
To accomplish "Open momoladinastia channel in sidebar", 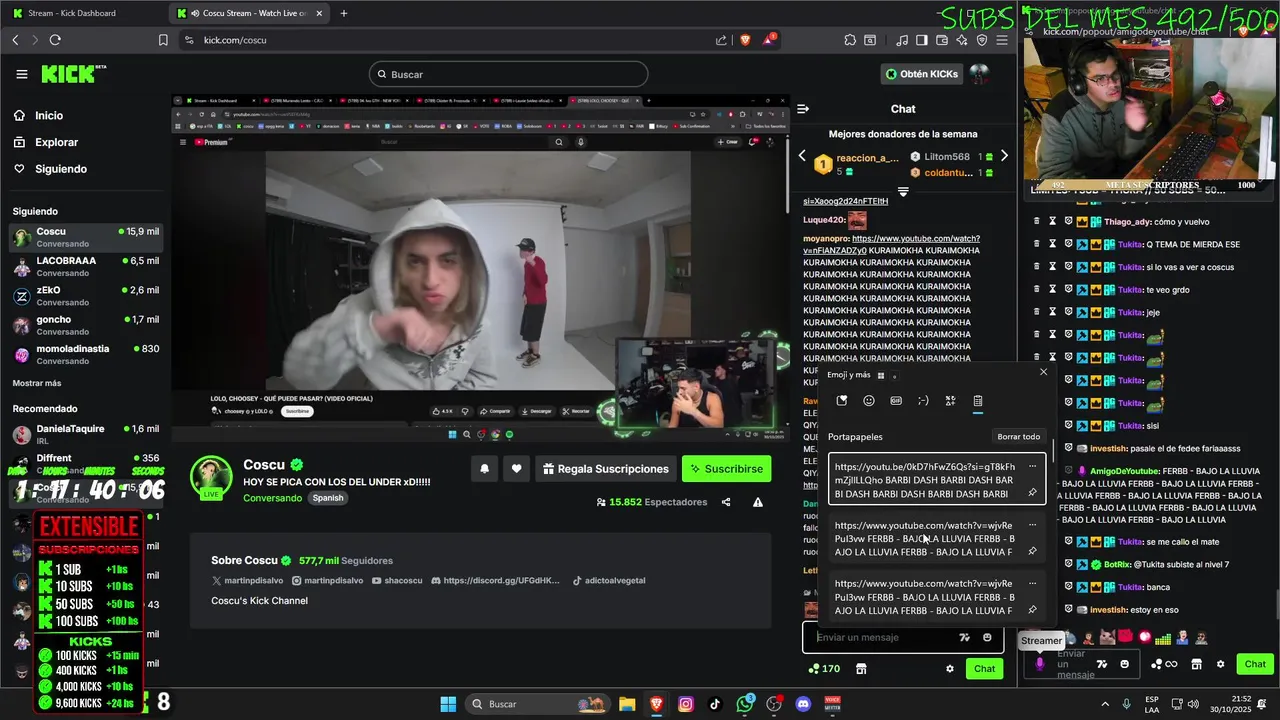I will (x=85, y=354).
